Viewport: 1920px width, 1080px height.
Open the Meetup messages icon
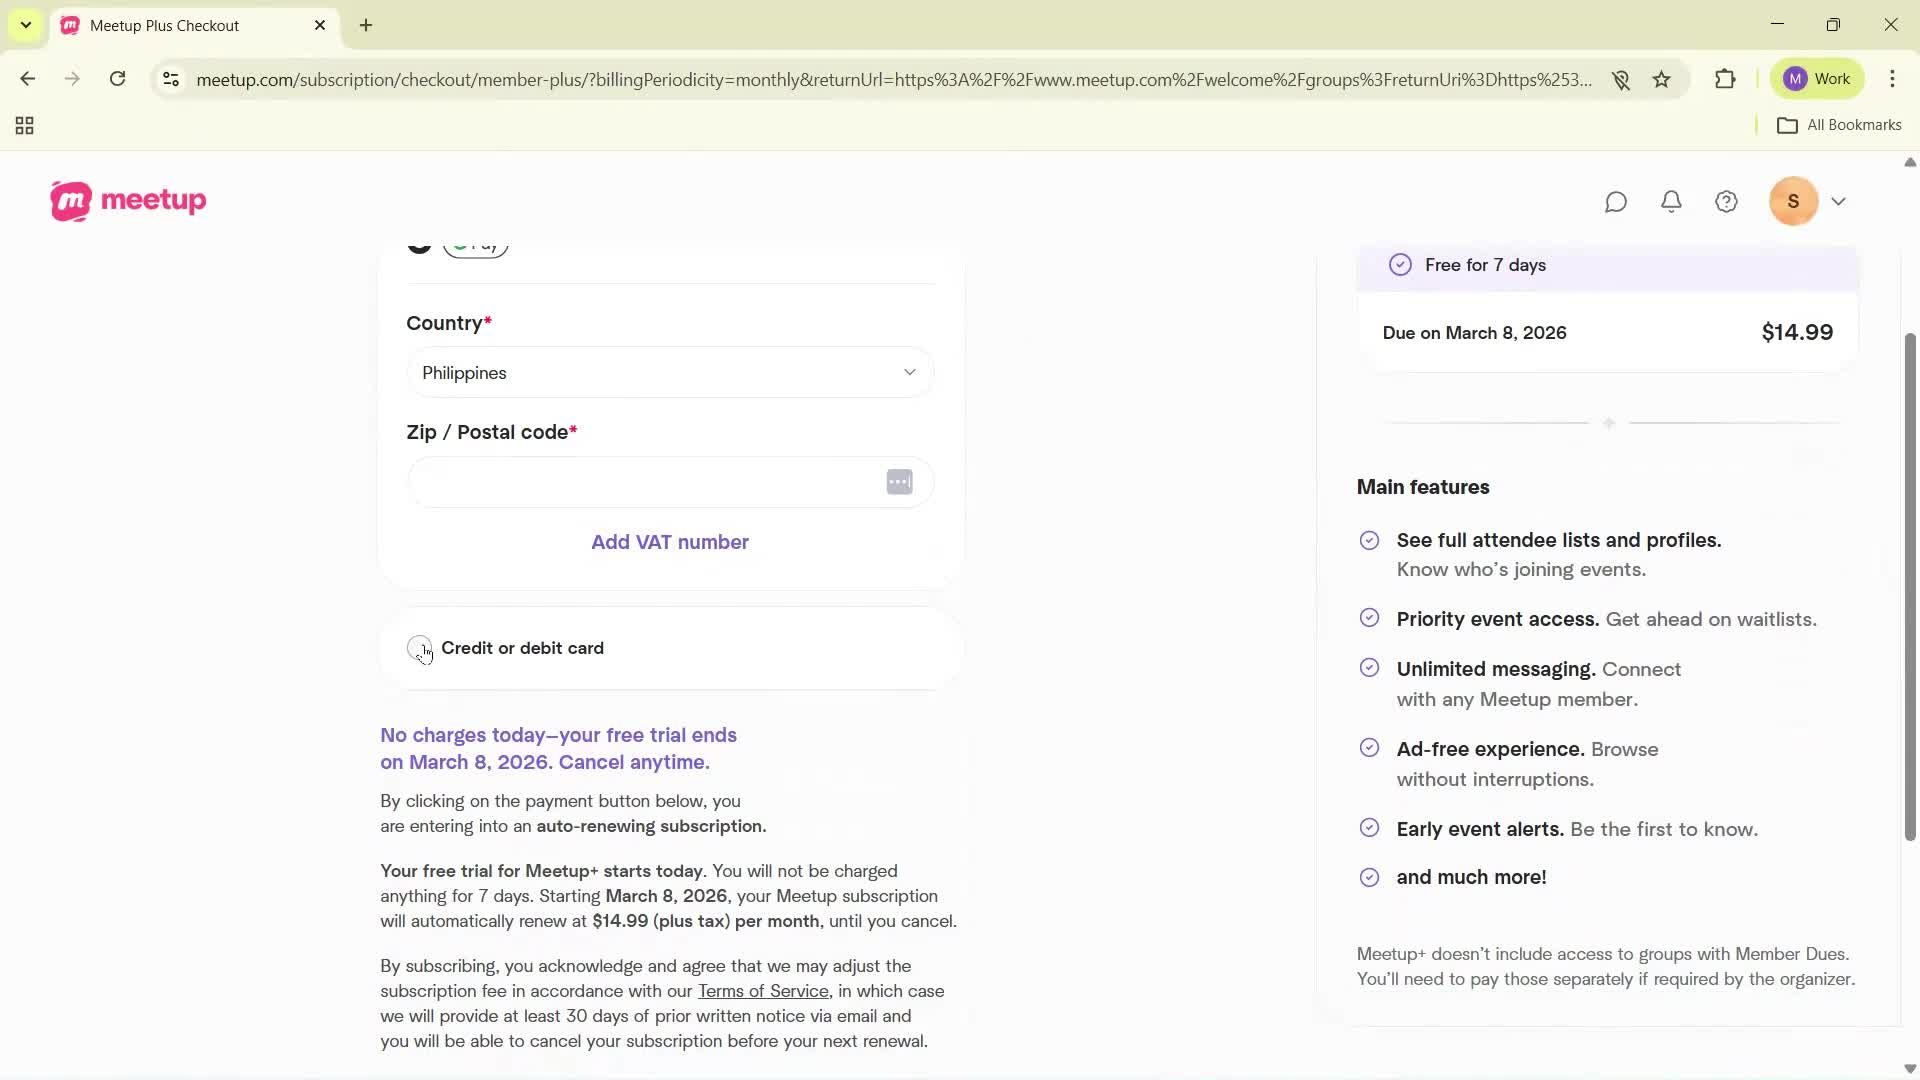1616,201
